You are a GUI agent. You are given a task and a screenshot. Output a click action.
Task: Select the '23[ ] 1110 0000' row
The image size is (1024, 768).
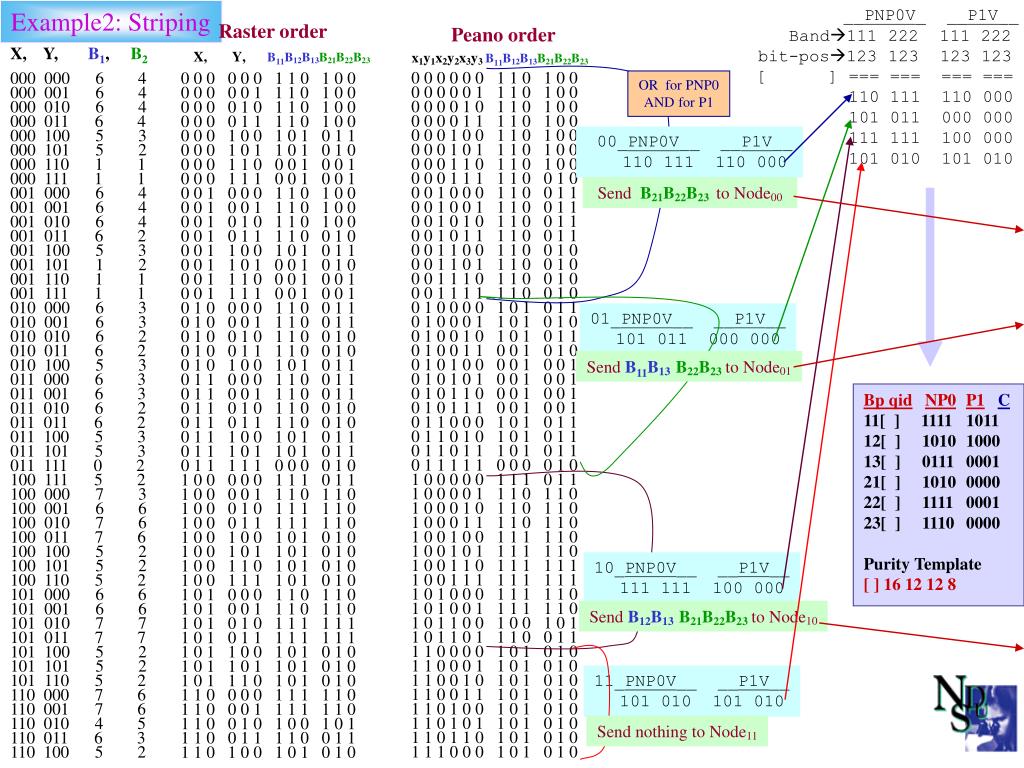931,523
